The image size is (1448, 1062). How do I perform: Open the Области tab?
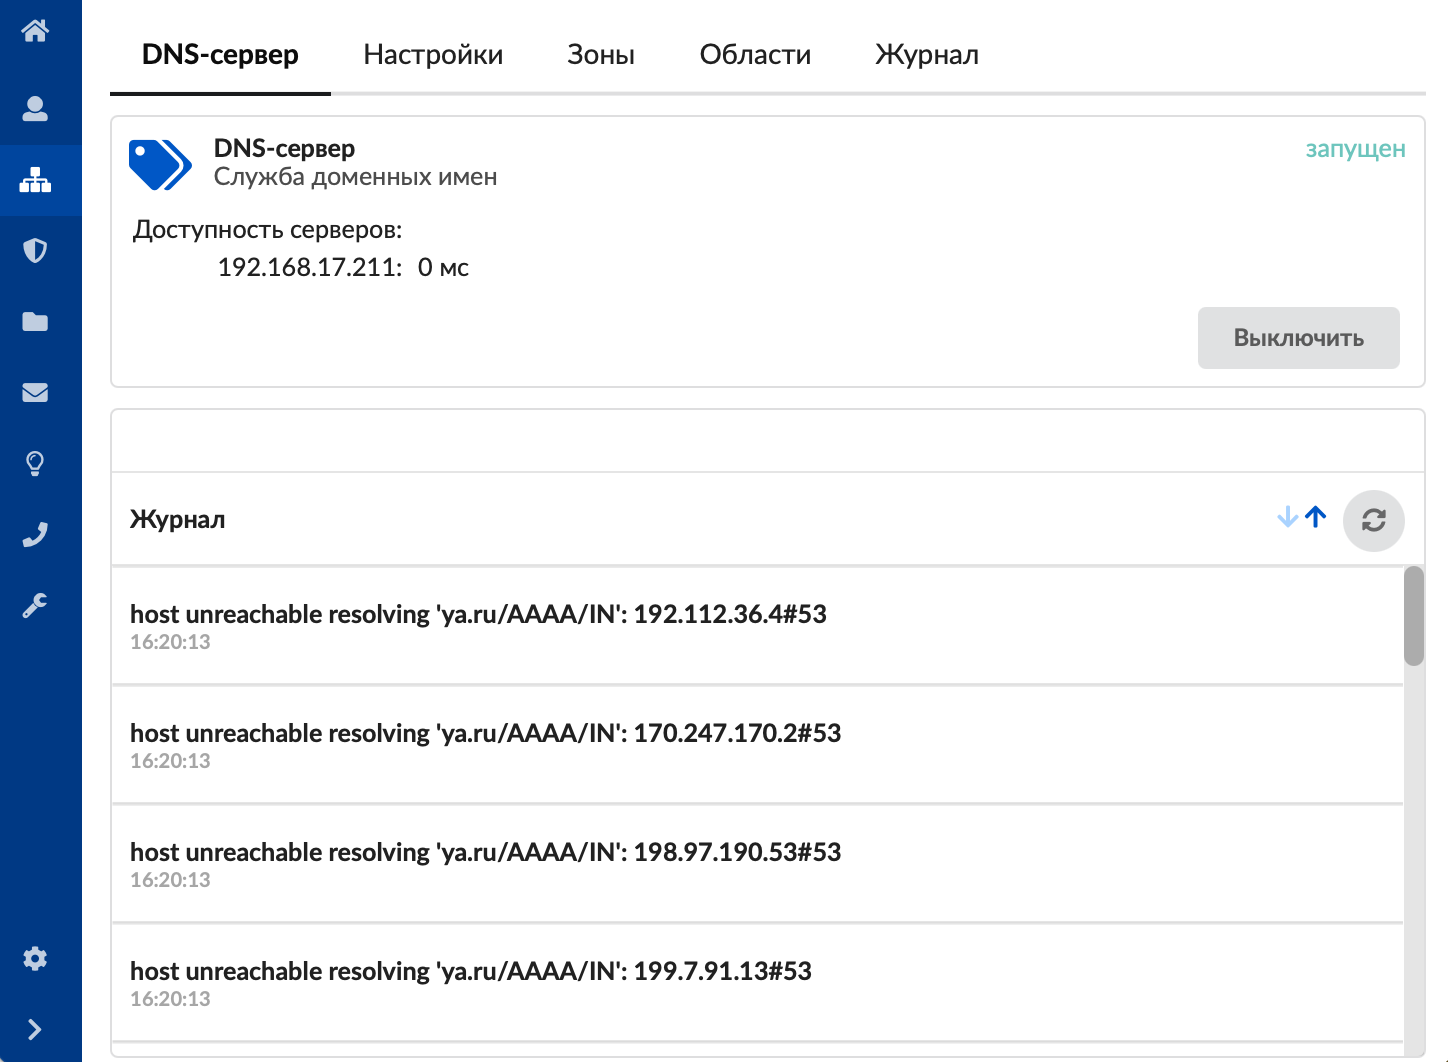[x=755, y=55]
